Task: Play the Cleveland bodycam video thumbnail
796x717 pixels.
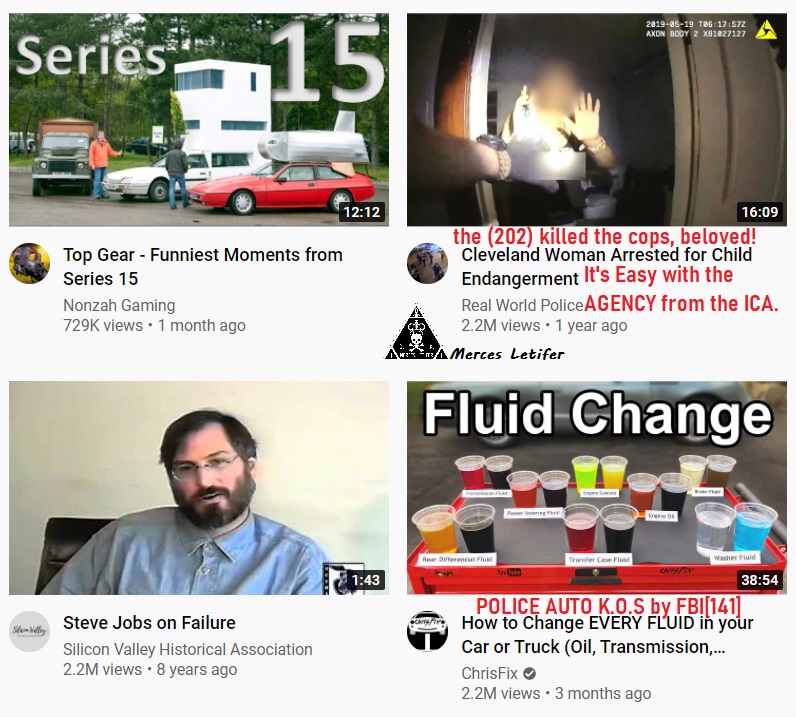Action: point(597,120)
